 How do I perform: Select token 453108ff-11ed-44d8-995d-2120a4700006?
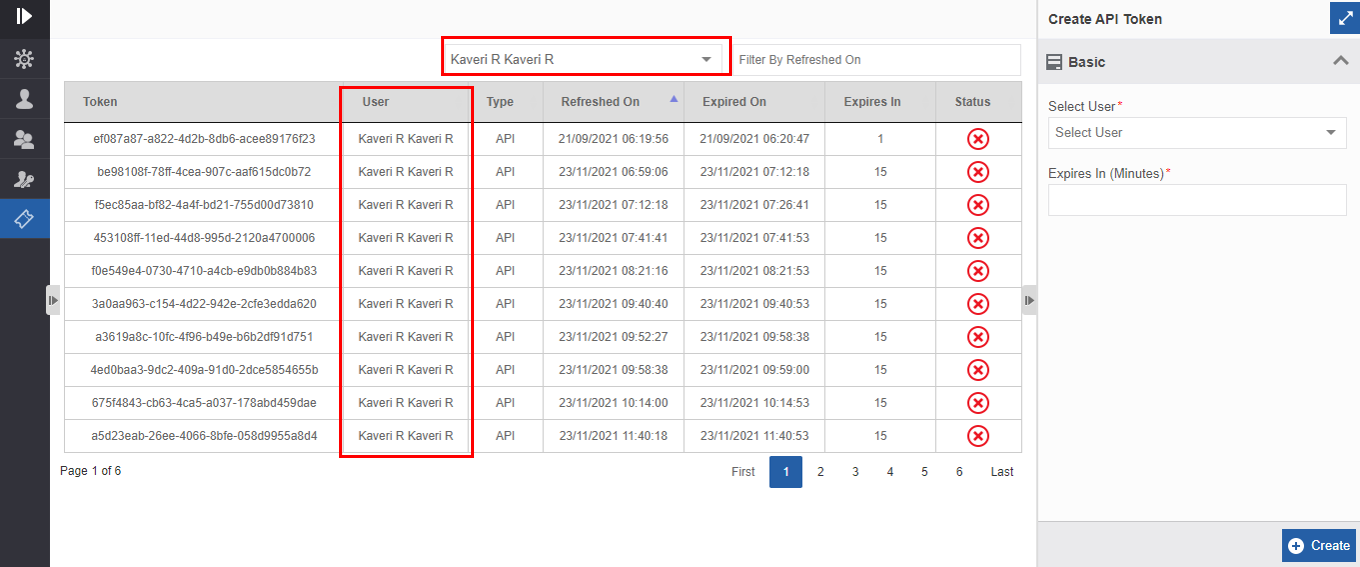click(x=204, y=238)
